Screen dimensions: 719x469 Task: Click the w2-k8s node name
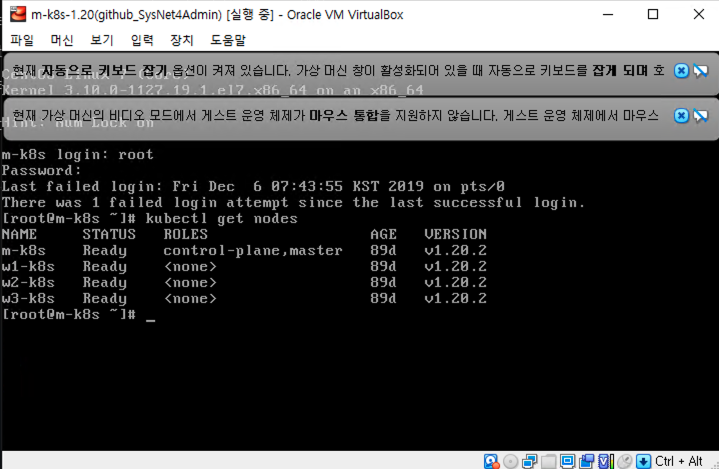(x=28, y=283)
